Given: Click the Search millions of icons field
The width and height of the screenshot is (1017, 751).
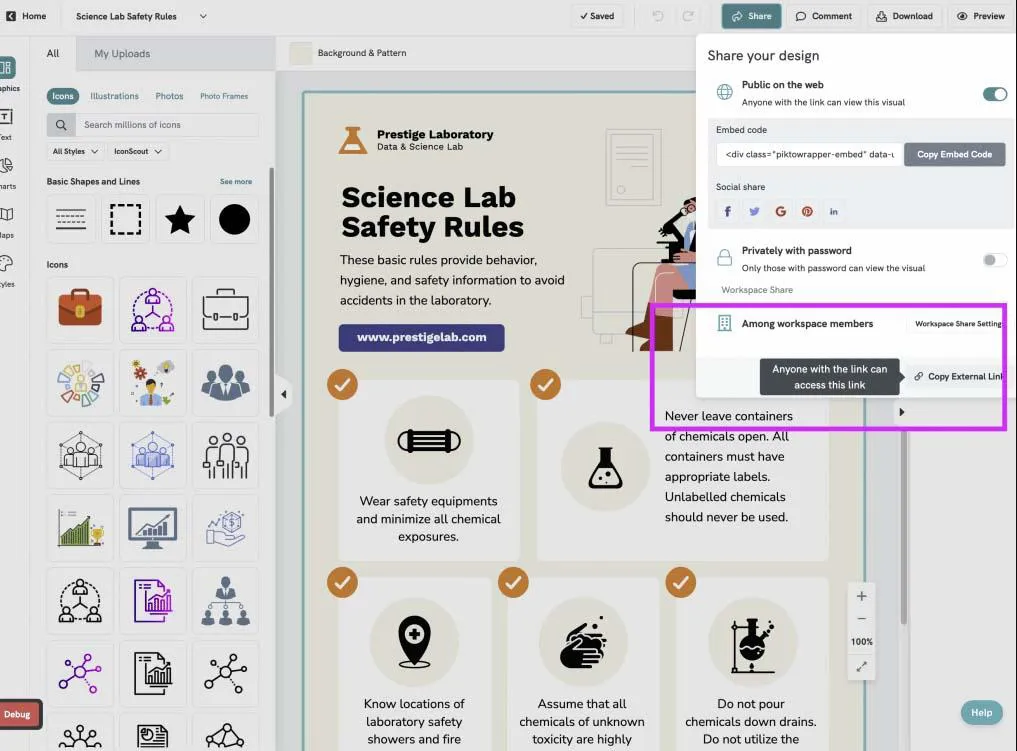Looking at the screenshot, I should [x=167, y=125].
